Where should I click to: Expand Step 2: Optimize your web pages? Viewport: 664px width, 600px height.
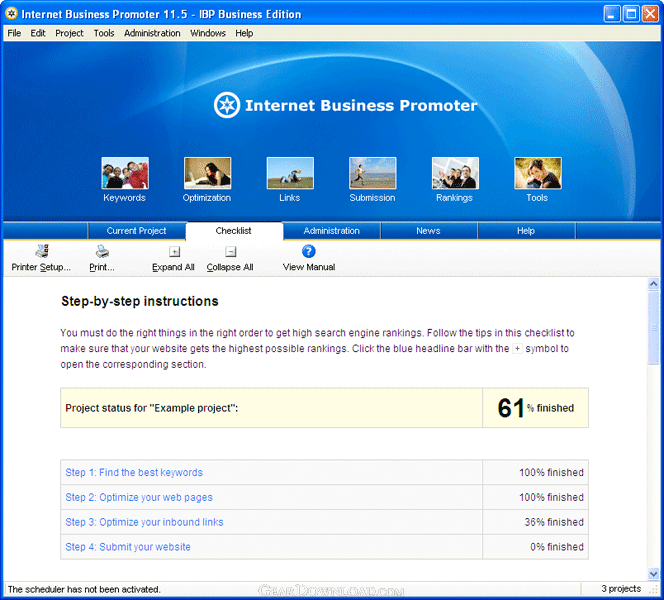pos(139,498)
